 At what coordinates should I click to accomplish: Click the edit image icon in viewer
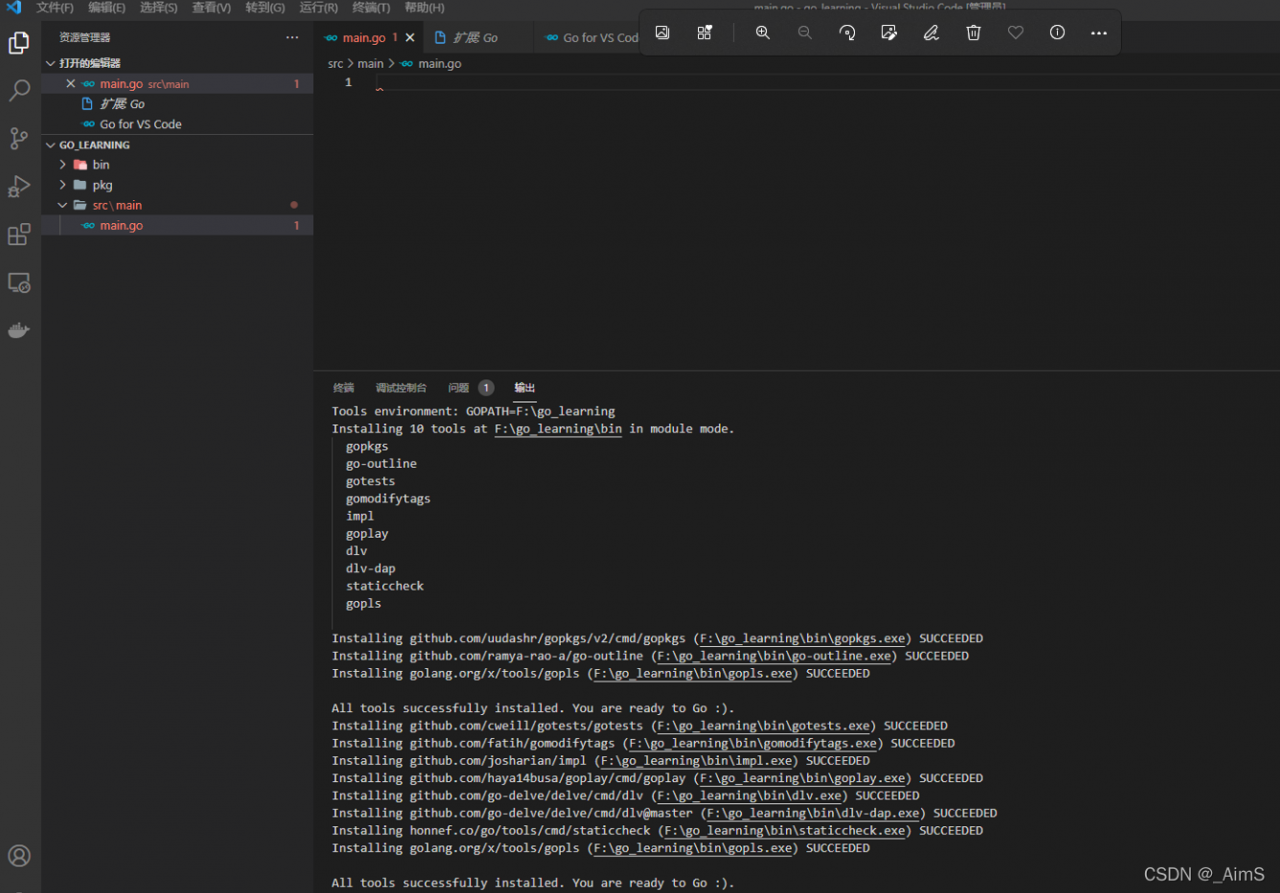point(889,33)
